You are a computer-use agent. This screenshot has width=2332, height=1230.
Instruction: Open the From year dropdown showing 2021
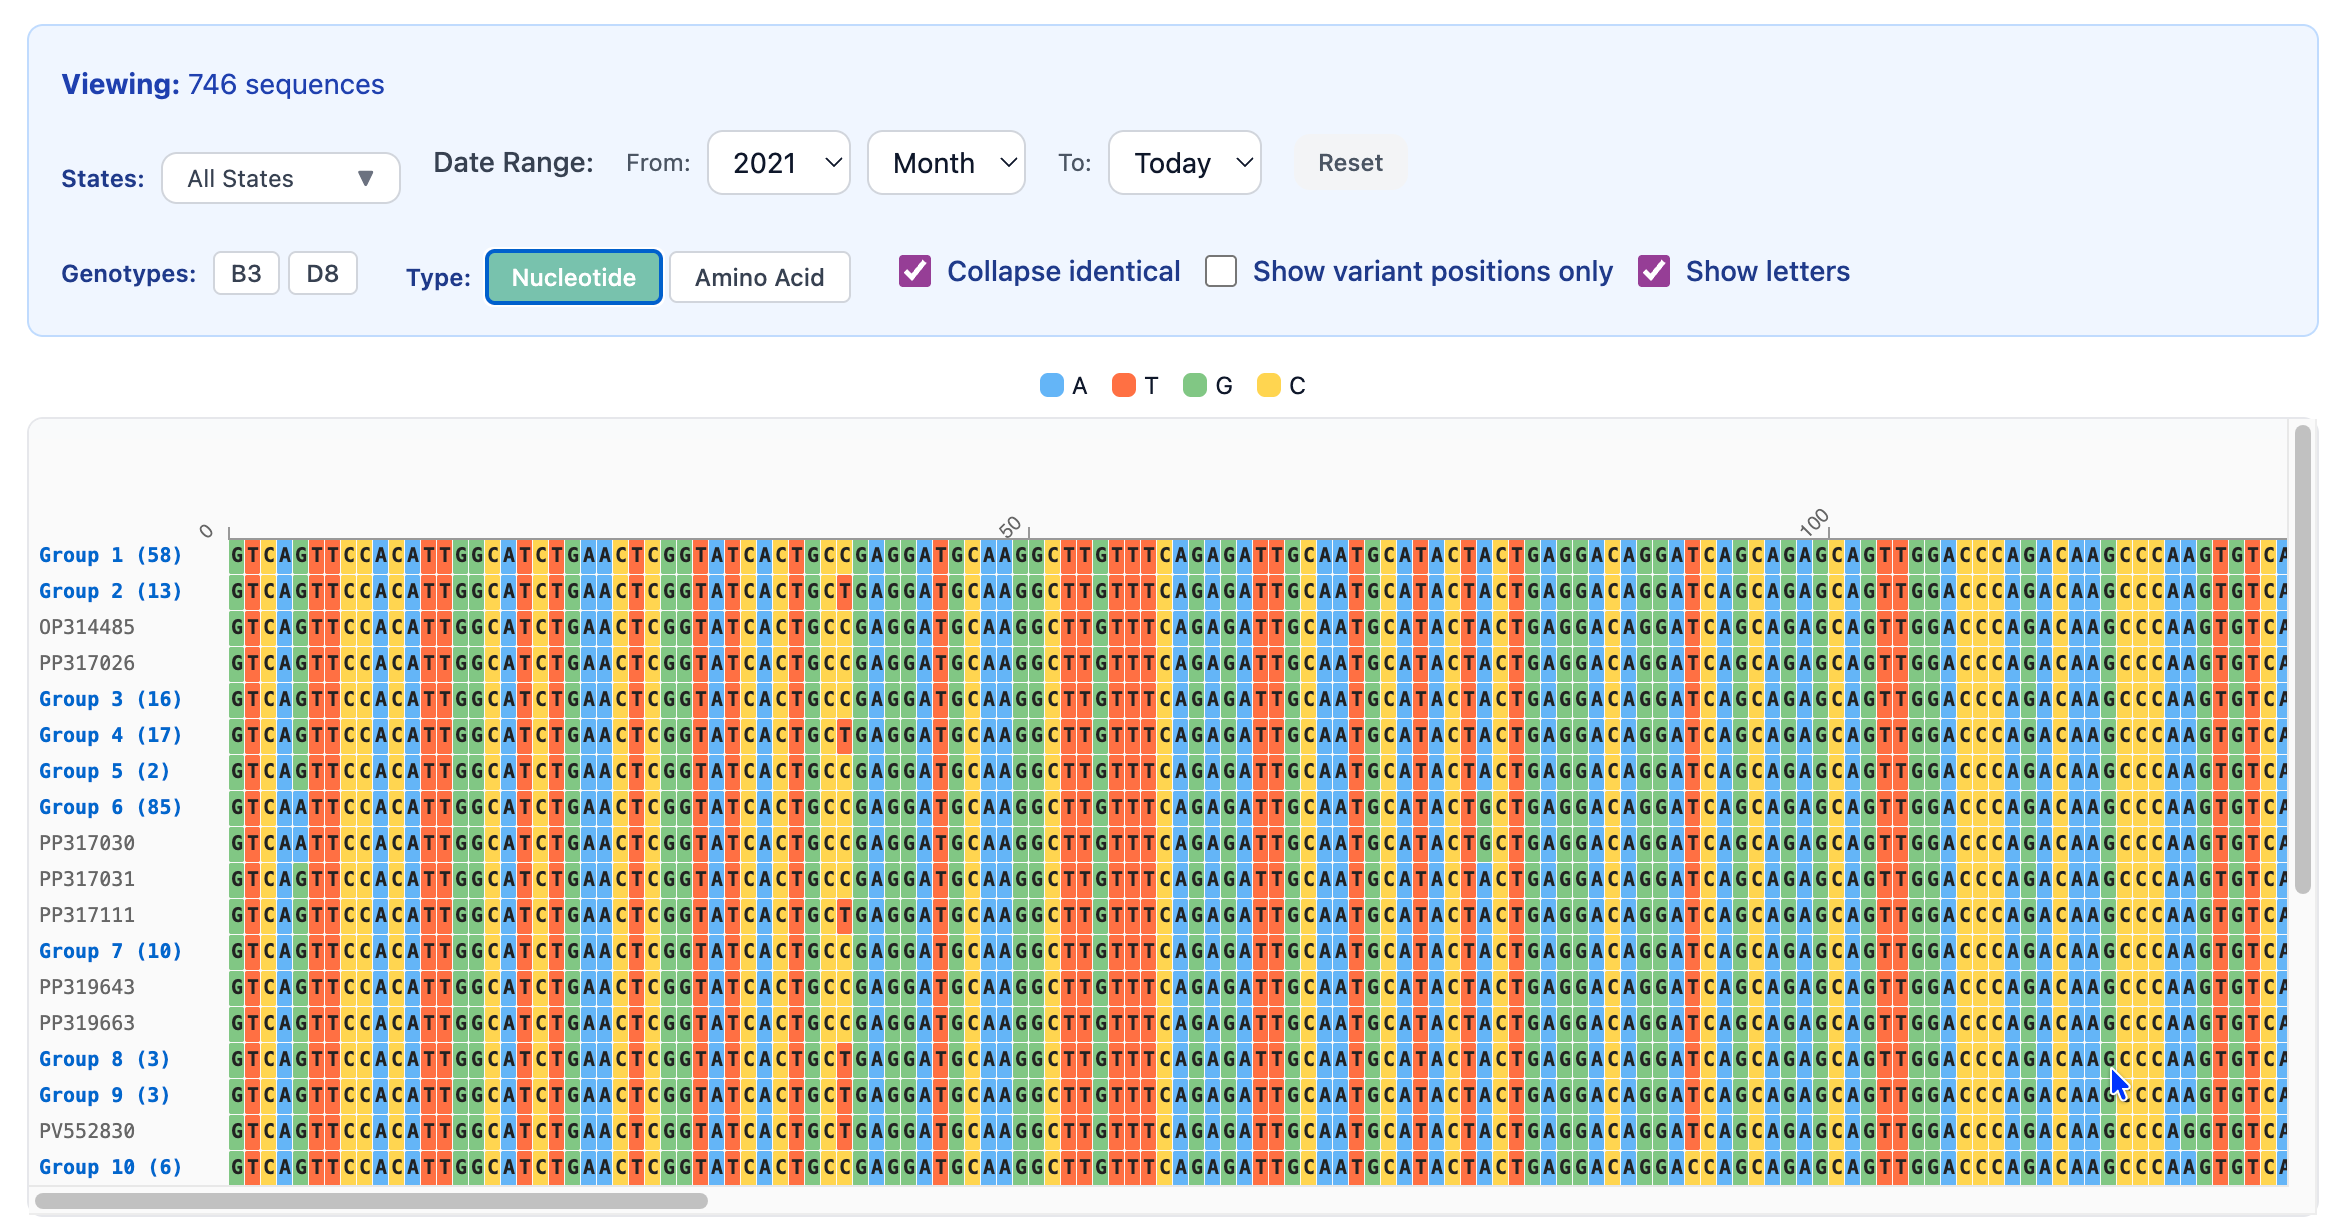[x=779, y=162]
